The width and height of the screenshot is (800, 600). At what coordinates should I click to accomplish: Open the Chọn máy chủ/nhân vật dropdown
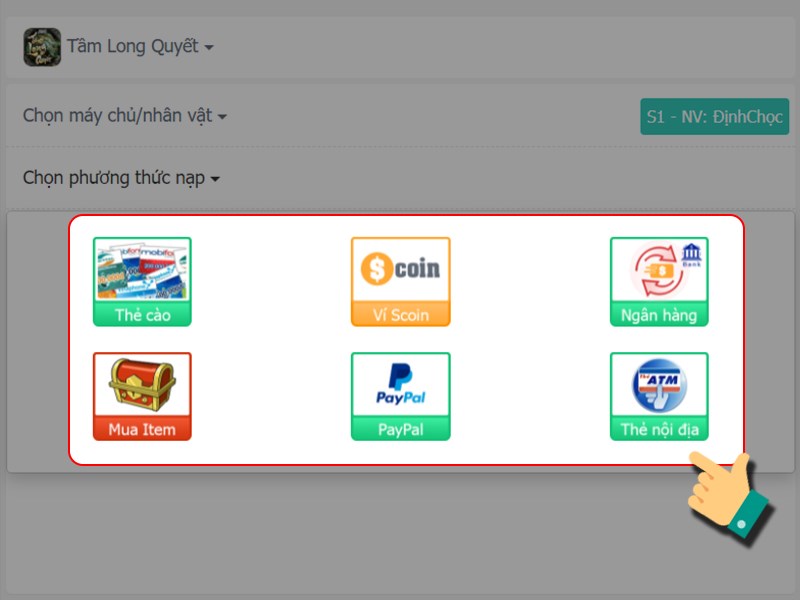click(124, 116)
